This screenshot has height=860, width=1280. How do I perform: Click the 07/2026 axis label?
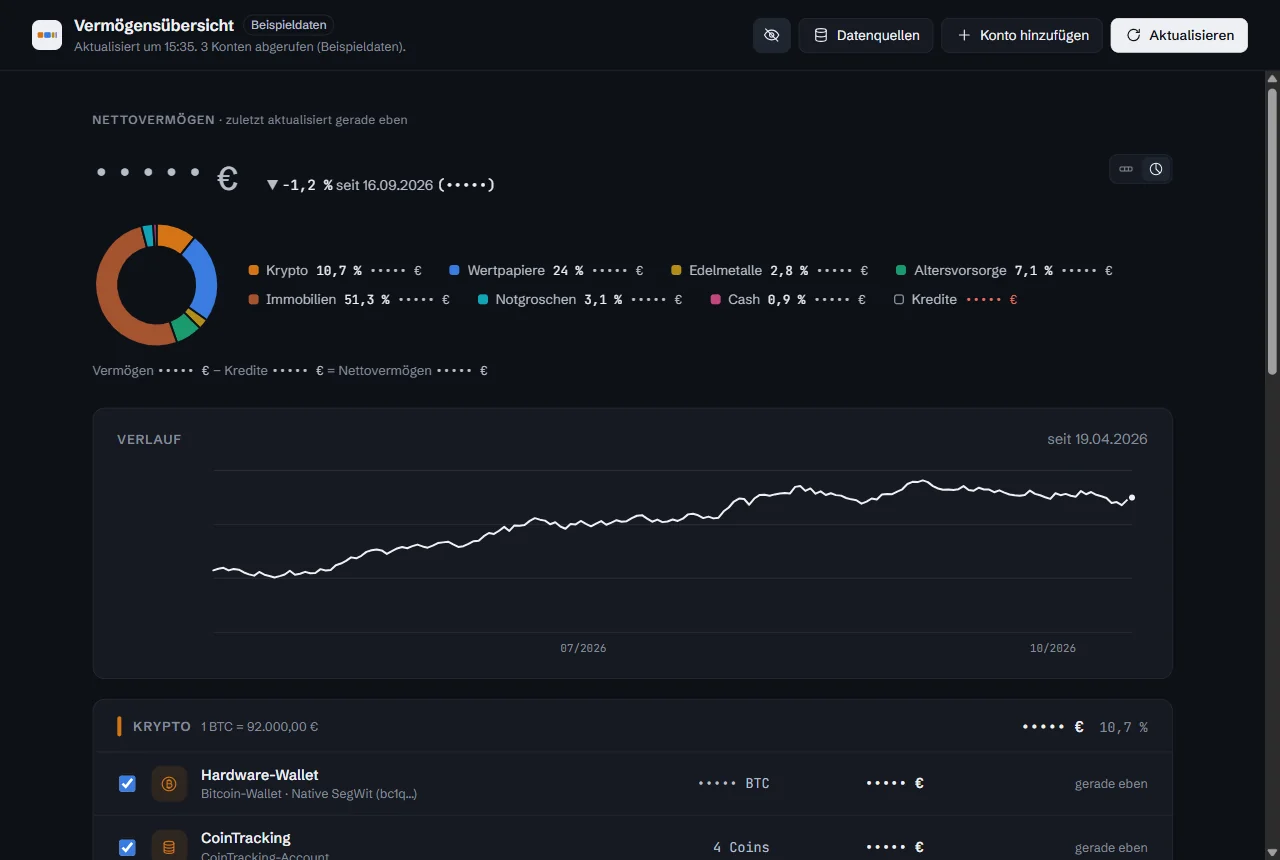[x=583, y=648]
